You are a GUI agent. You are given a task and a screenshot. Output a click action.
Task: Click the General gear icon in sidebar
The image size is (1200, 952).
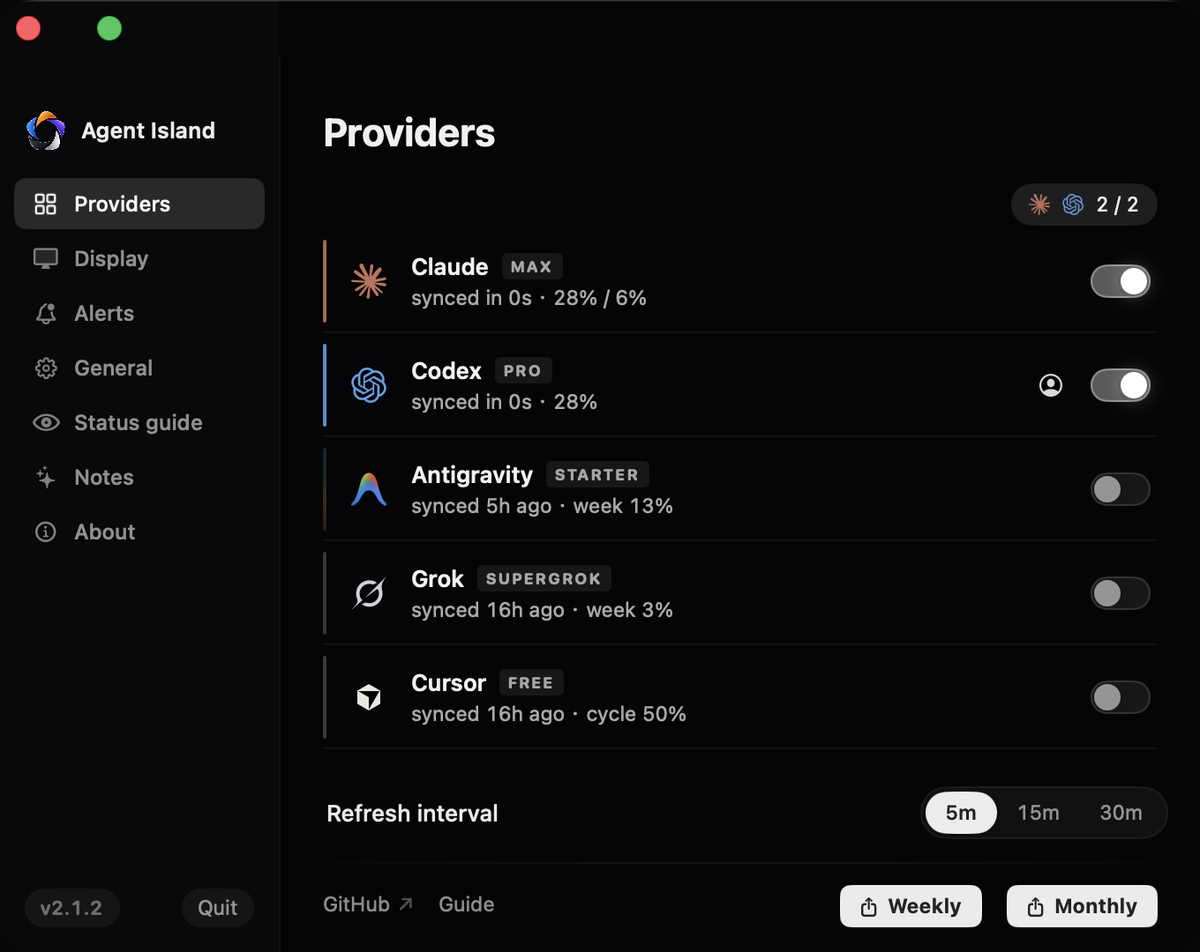45,368
